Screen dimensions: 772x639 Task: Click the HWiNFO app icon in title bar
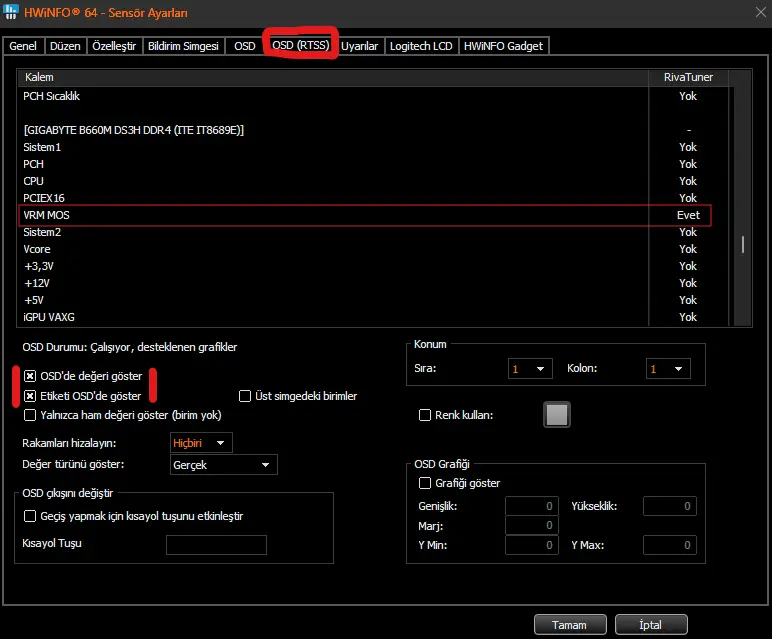10,12
